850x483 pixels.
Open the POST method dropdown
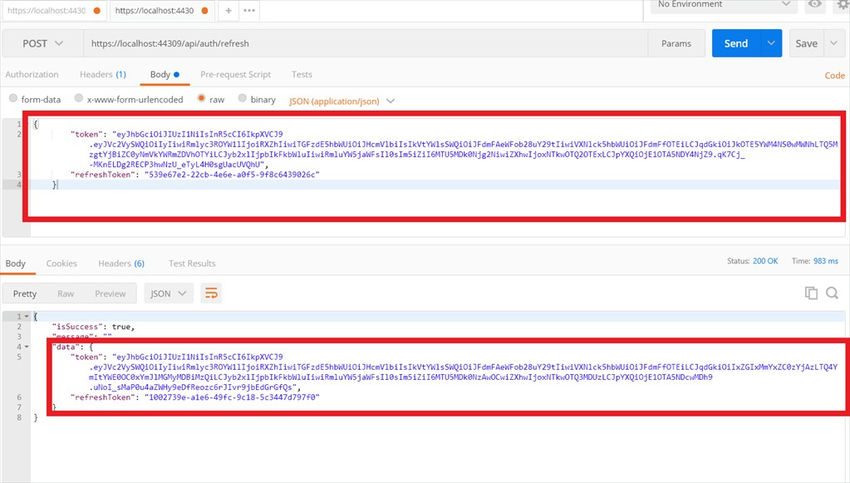(42, 43)
